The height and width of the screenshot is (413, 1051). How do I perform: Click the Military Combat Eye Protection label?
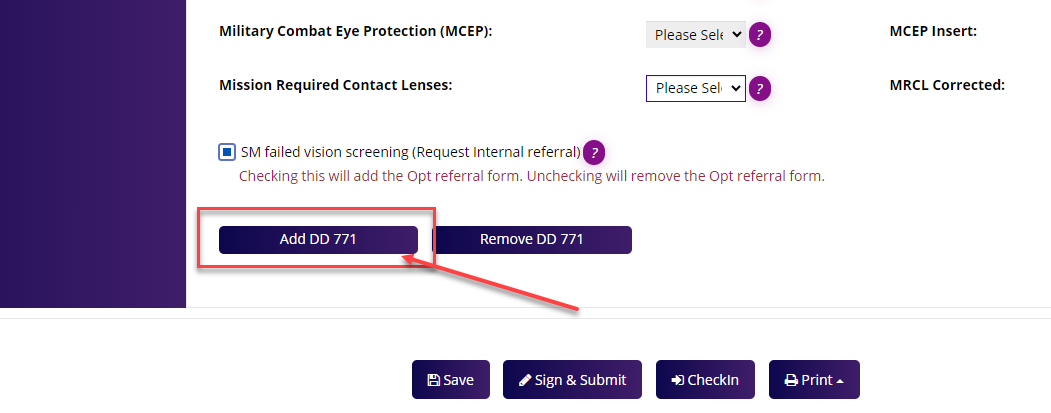[x=355, y=31]
